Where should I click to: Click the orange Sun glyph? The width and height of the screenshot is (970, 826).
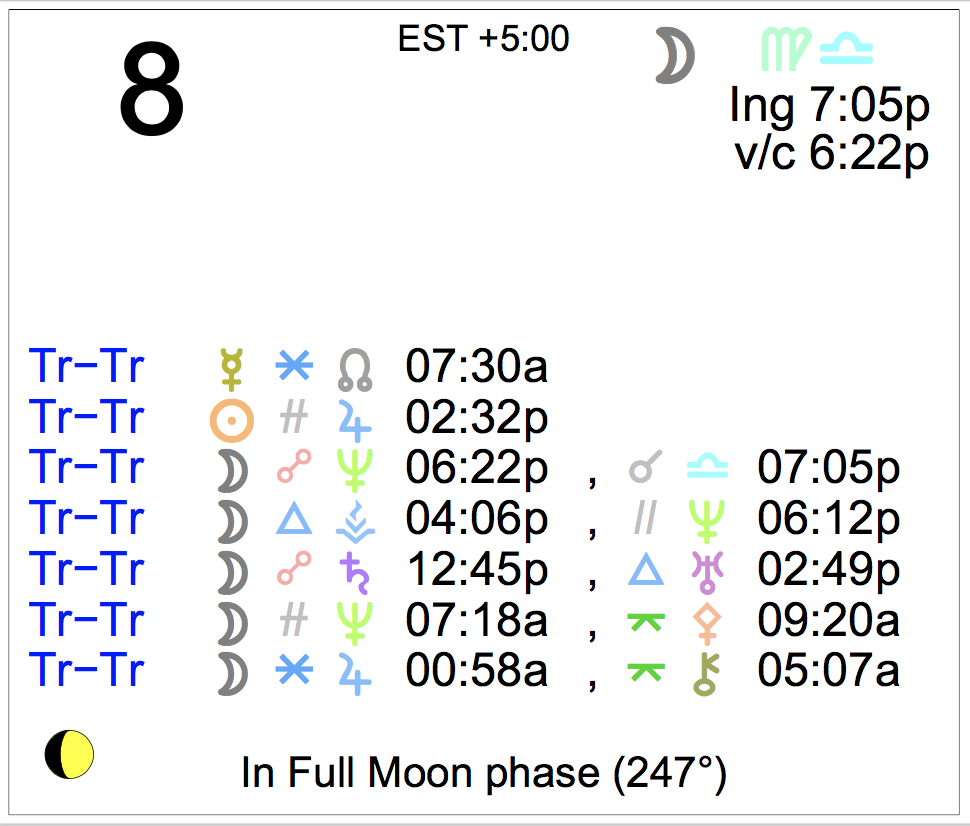coord(231,419)
